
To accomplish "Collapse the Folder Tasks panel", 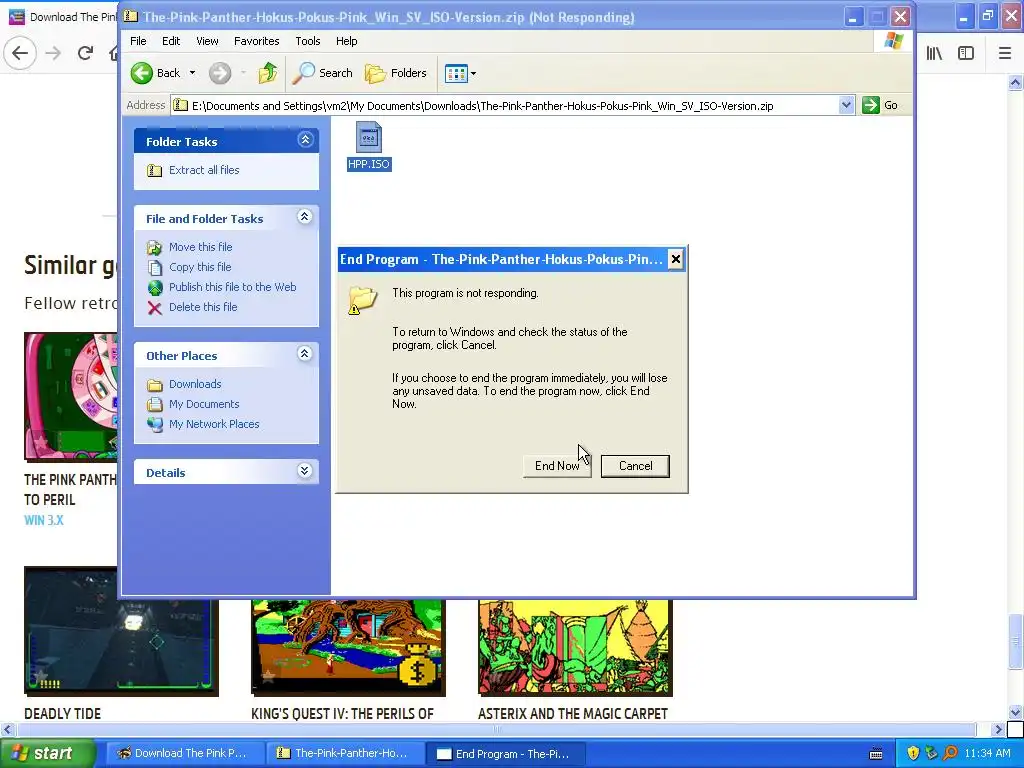I will [x=305, y=140].
